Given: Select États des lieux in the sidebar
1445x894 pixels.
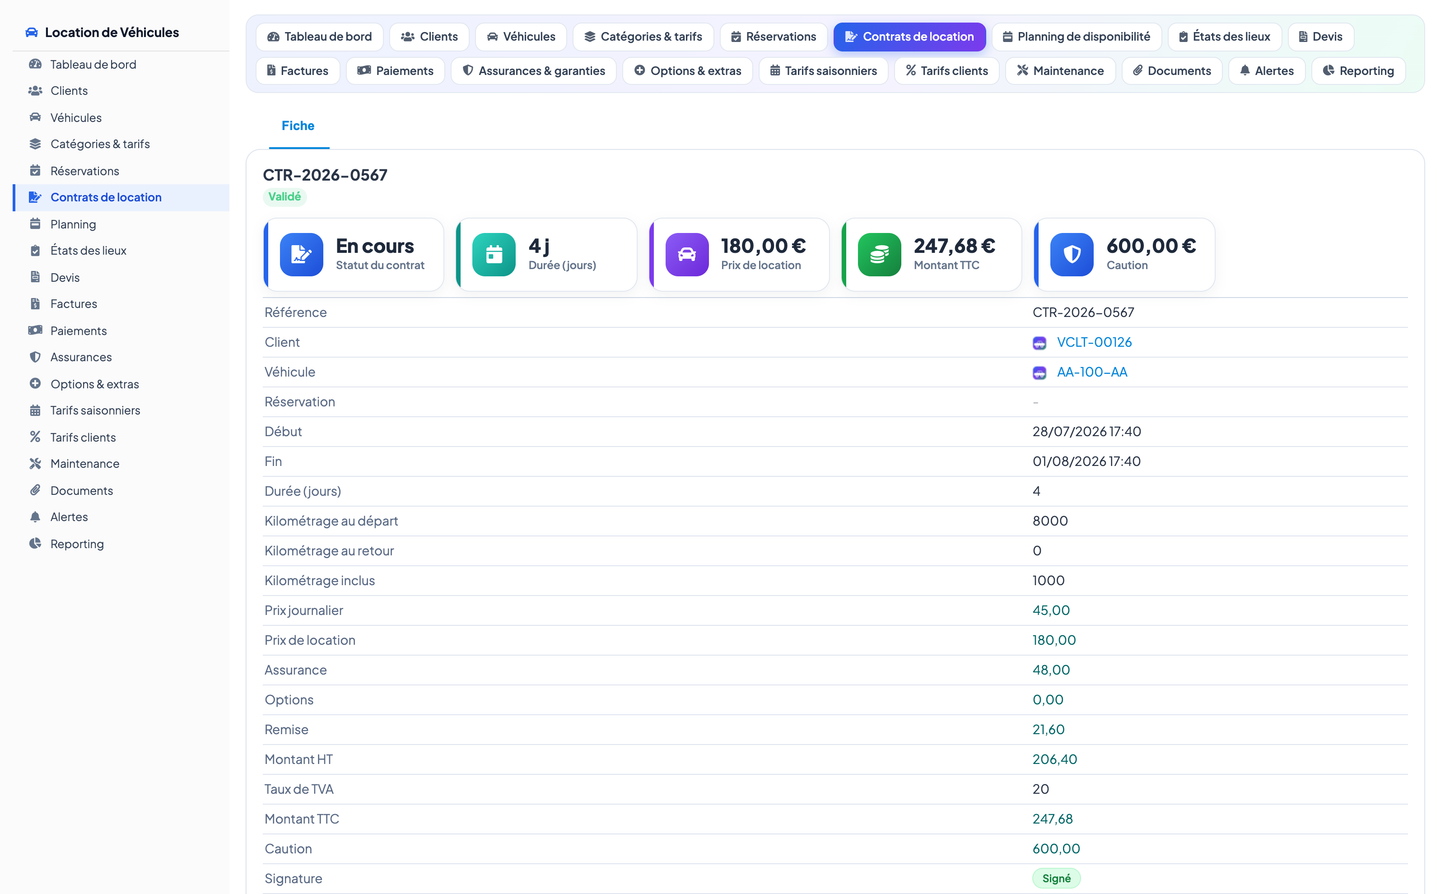Looking at the screenshot, I should point(88,251).
